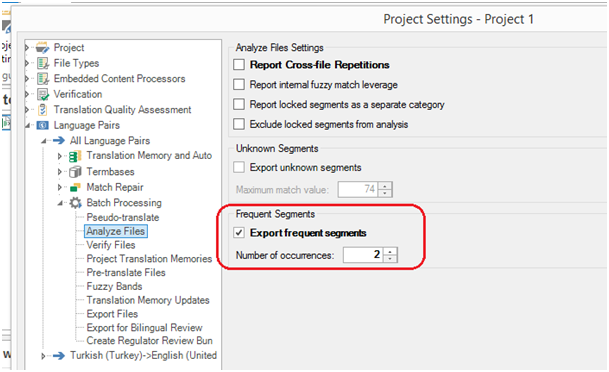Screen dimensions: 609x372
Task: Expand the Verification tree node
Action: 27,94
